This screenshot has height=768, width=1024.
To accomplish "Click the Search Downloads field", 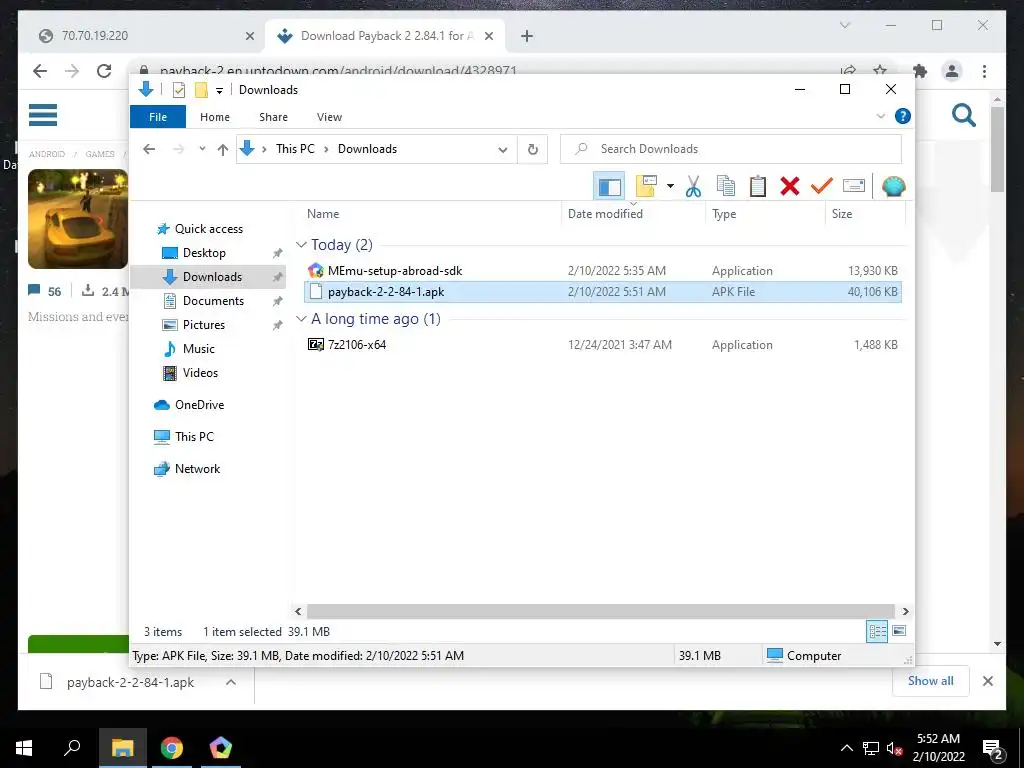I will click(x=731, y=149).
